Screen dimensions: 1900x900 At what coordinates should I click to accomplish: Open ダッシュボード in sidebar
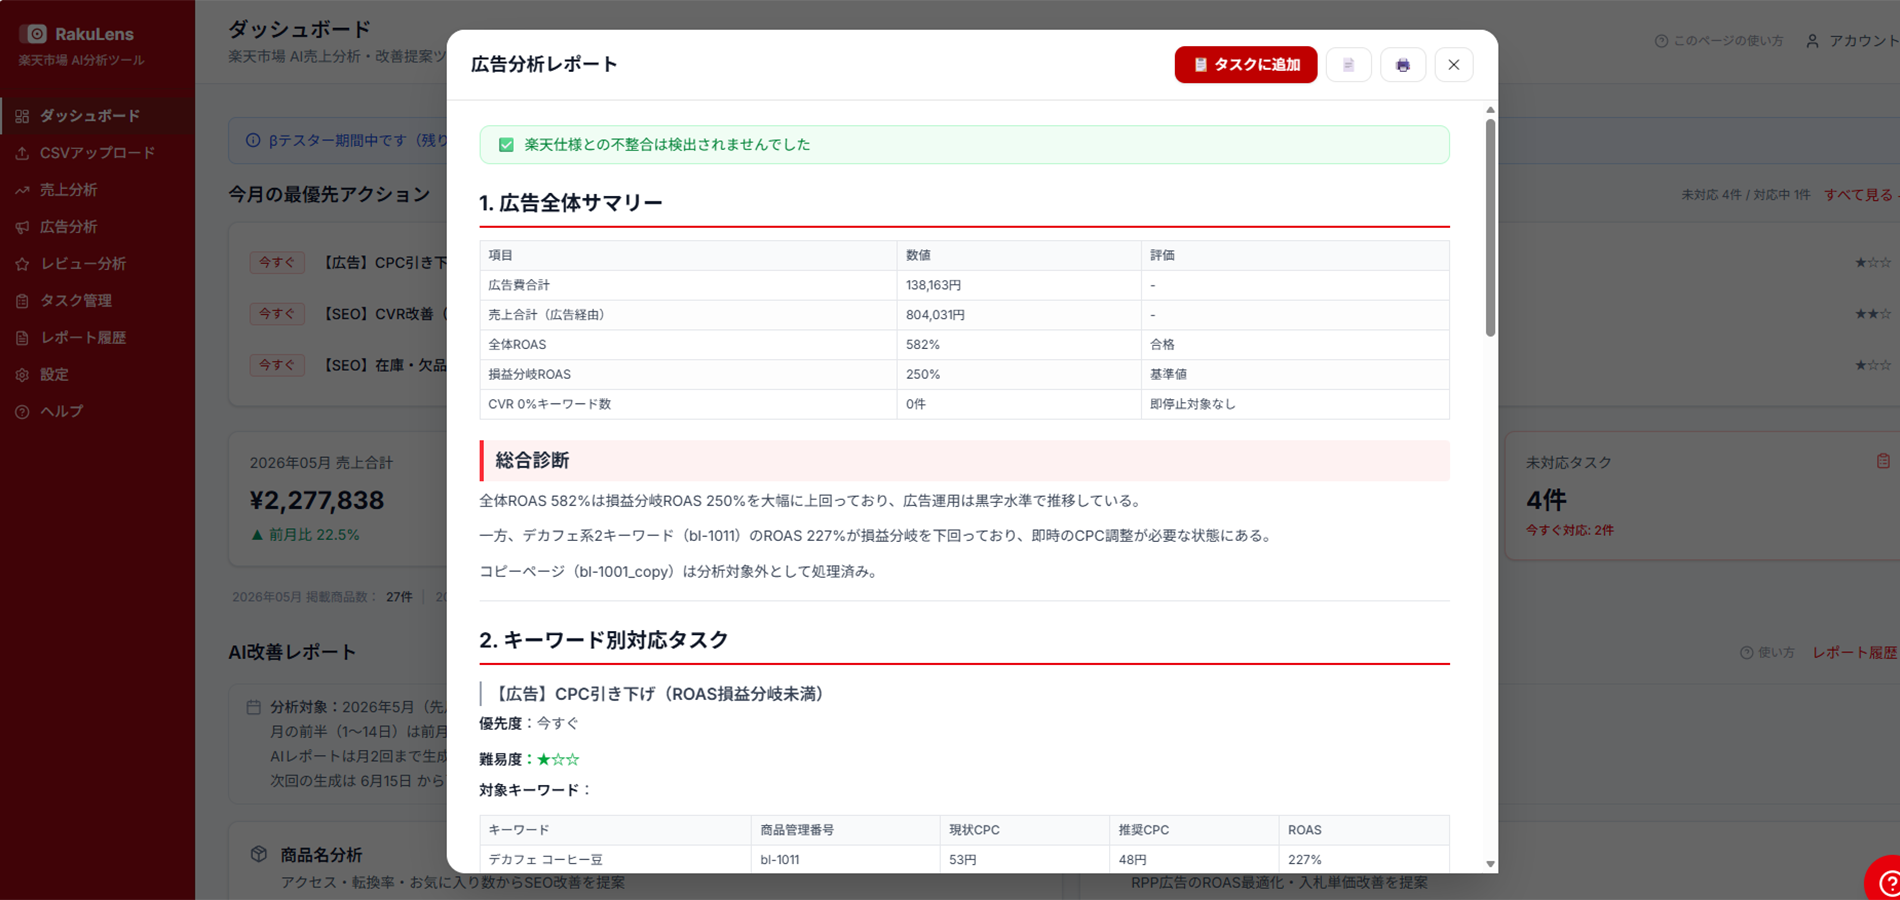tap(97, 116)
